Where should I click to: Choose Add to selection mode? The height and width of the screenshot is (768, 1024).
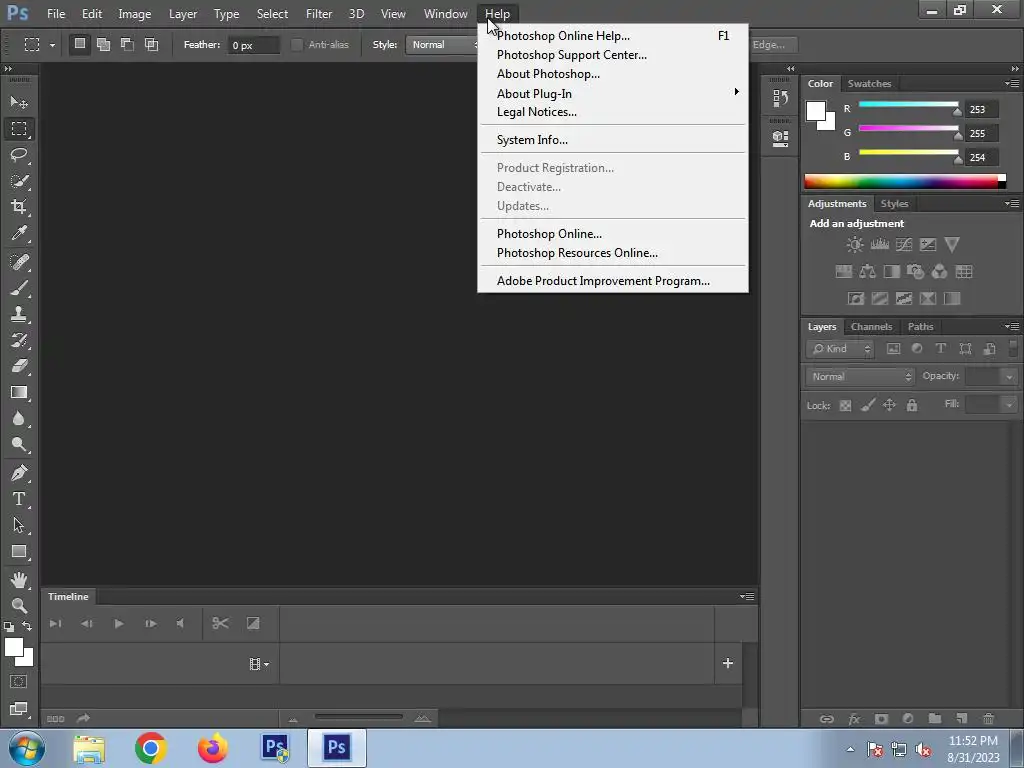pyautogui.click(x=103, y=44)
